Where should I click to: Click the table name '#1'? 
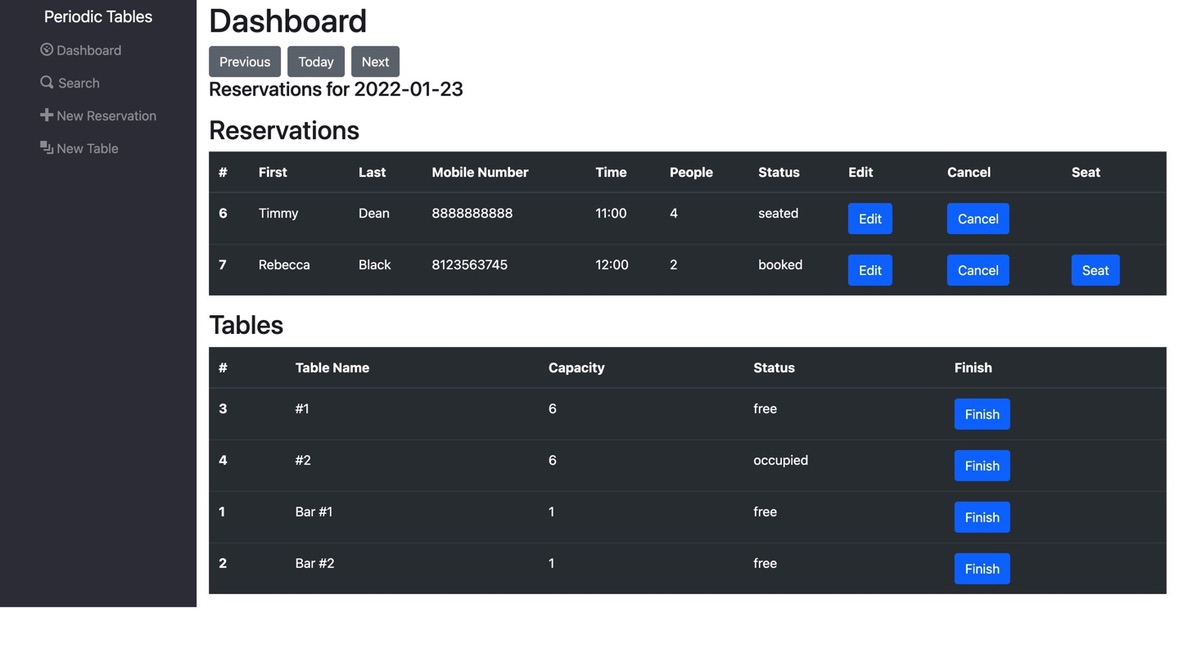(x=302, y=409)
